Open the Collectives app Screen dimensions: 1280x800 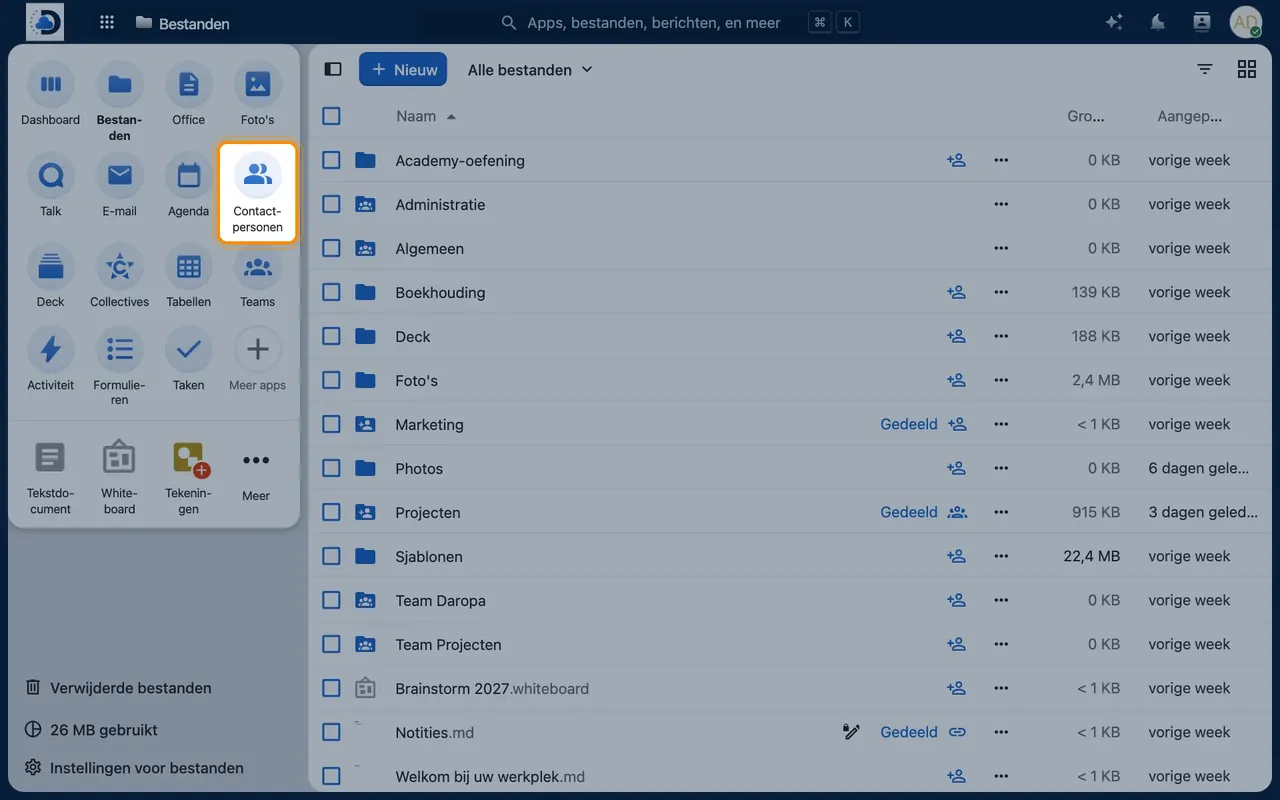119,277
